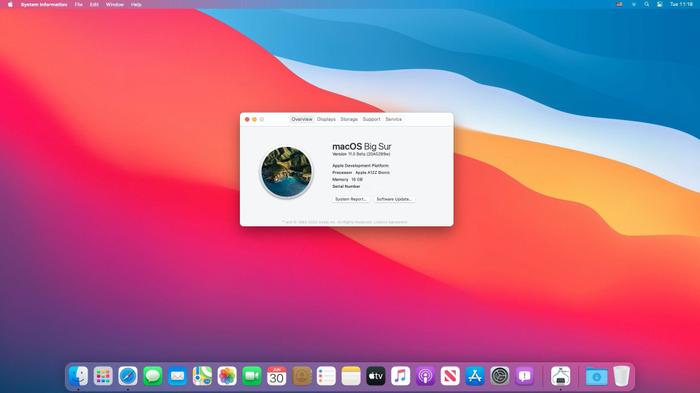Click the Software Update button
The image size is (700, 393).
coord(394,199)
